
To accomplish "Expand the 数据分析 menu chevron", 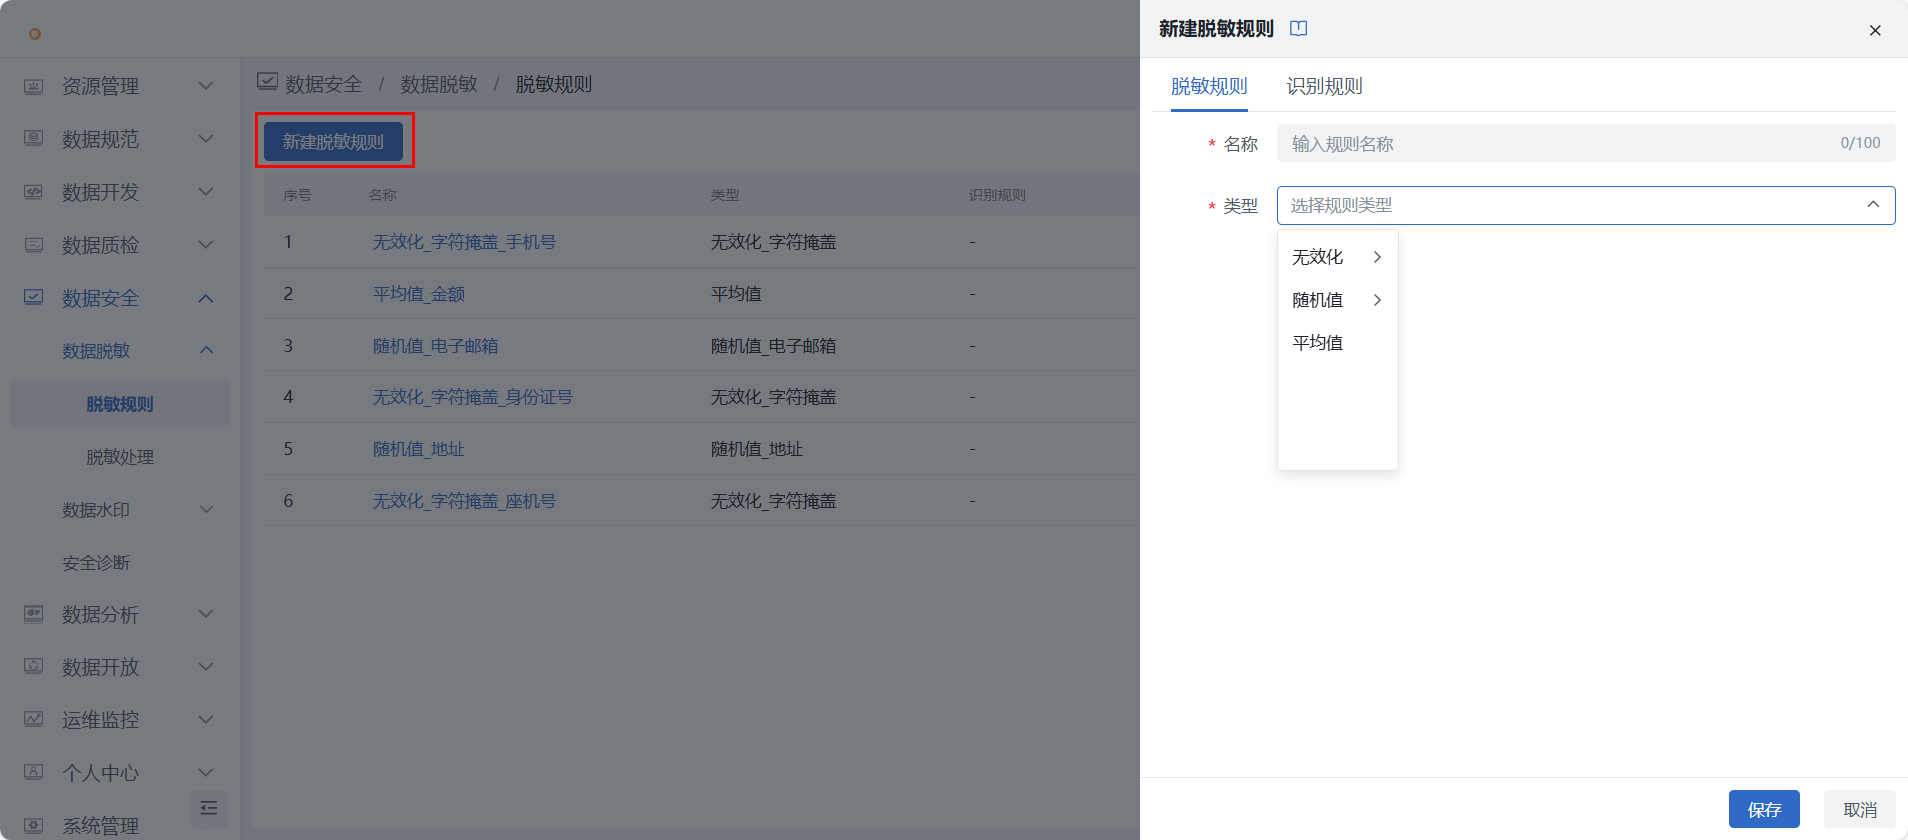I will tap(206, 614).
